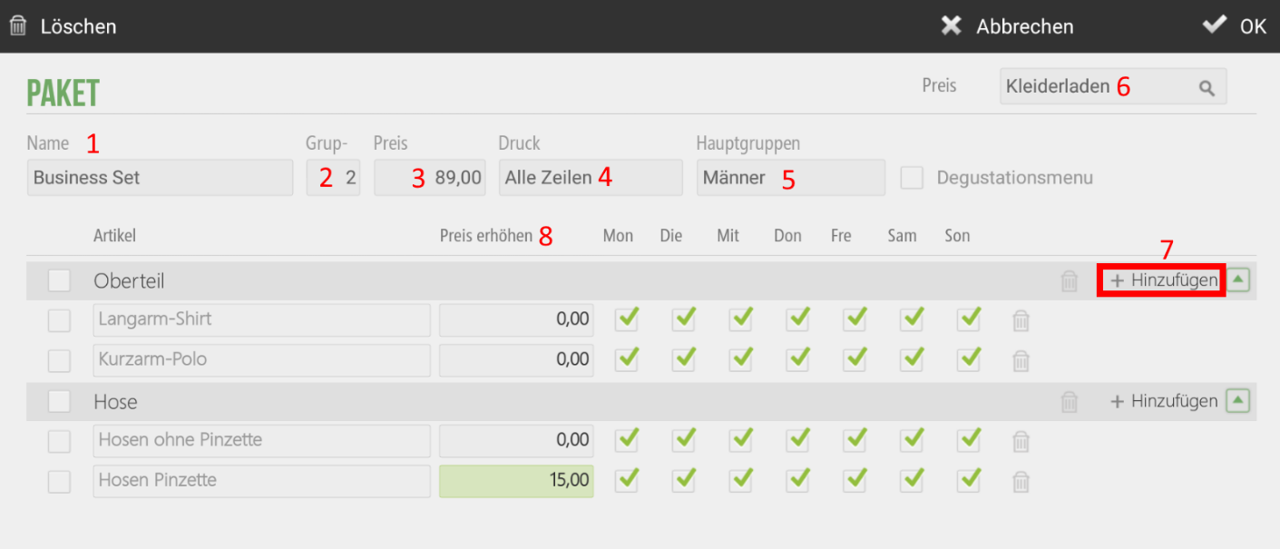The width and height of the screenshot is (1280, 549).
Task: Collapse the Hose group with arrow button
Action: [x=1238, y=401]
